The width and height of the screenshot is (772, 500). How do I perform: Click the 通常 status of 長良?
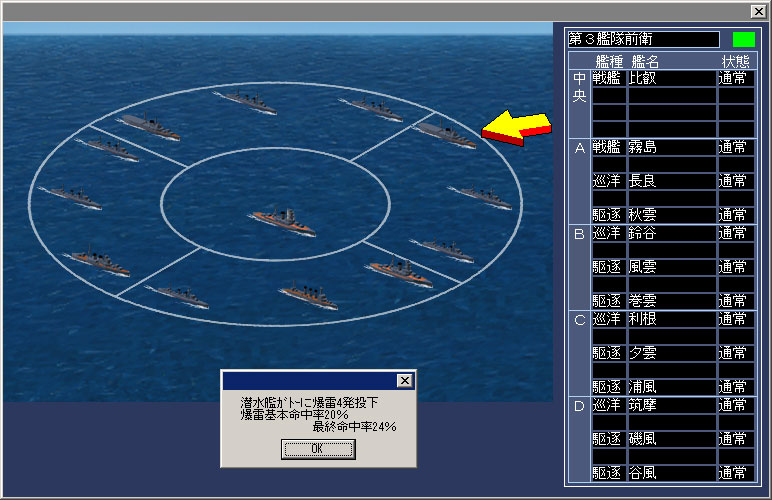[x=736, y=181]
